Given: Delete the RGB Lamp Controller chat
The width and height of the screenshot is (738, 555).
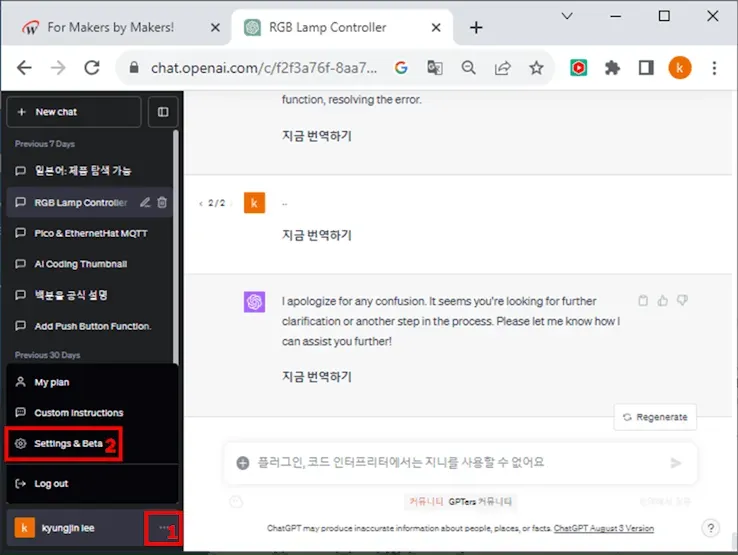Looking at the screenshot, I should 162,202.
